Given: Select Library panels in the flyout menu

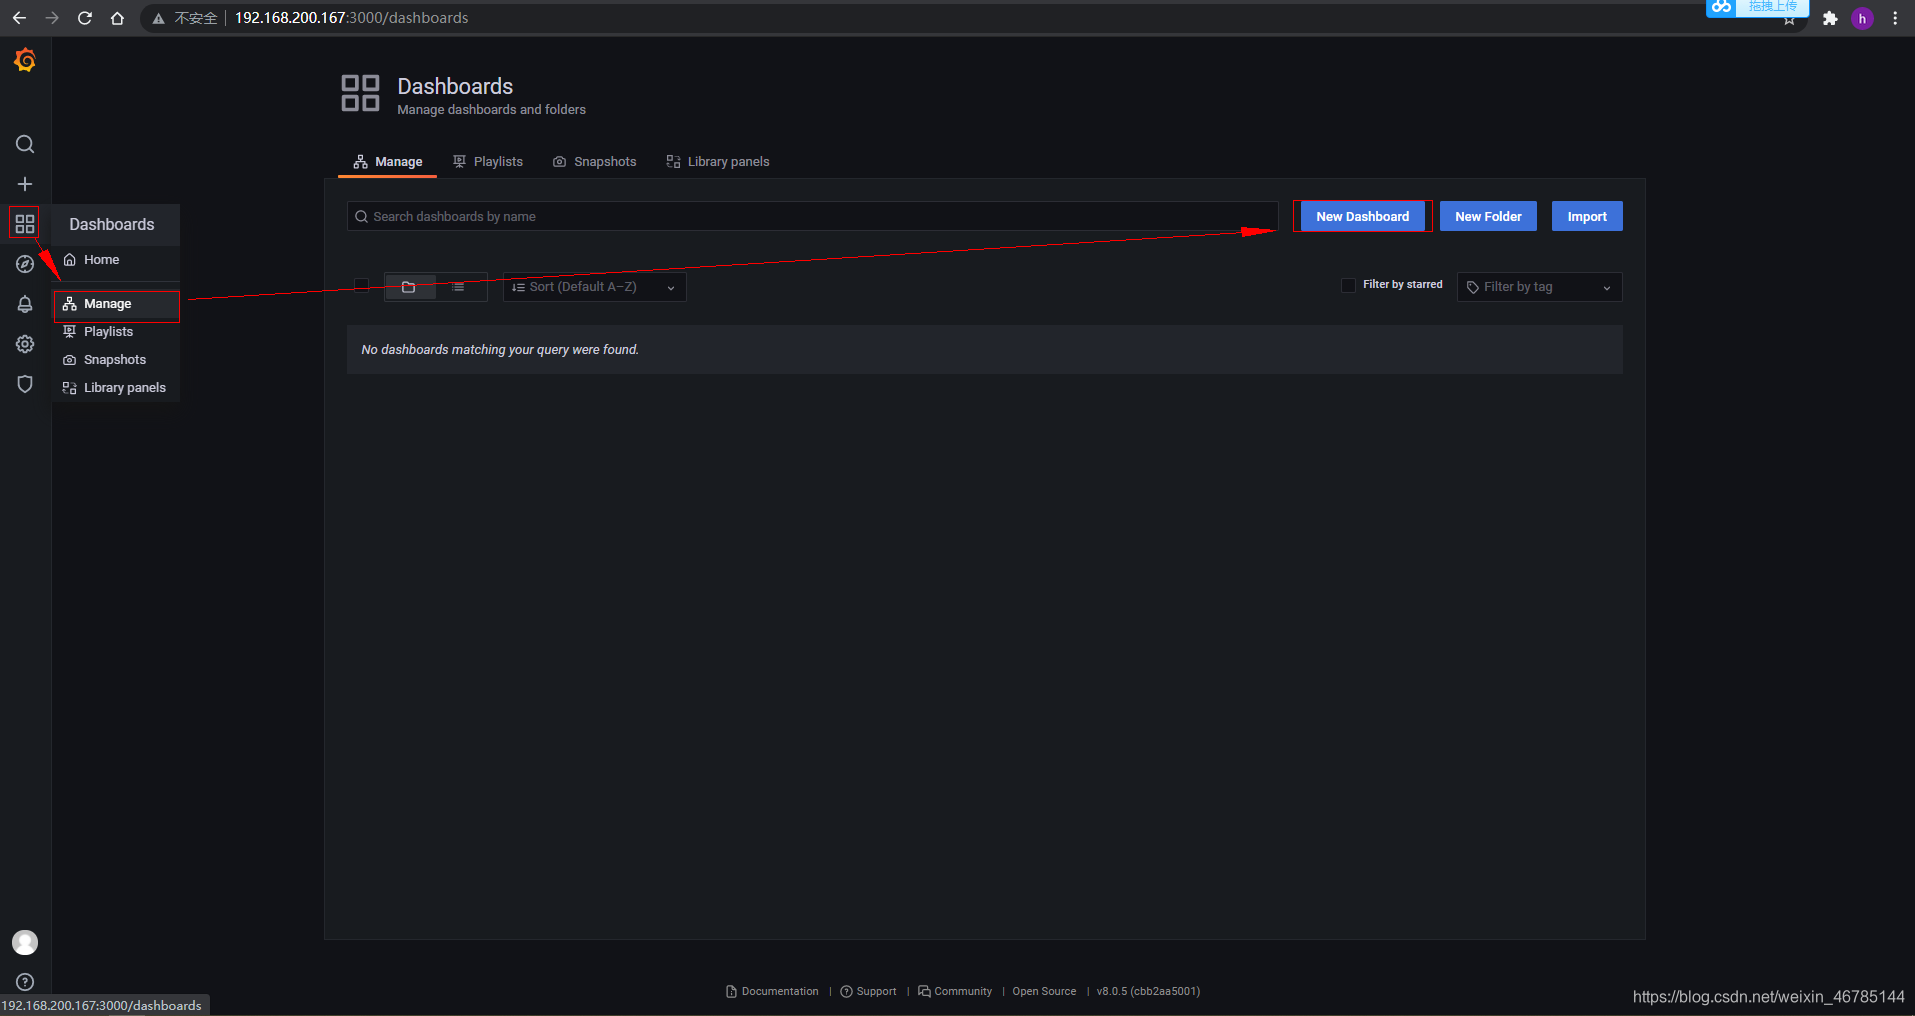Looking at the screenshot, I should 116,388.
